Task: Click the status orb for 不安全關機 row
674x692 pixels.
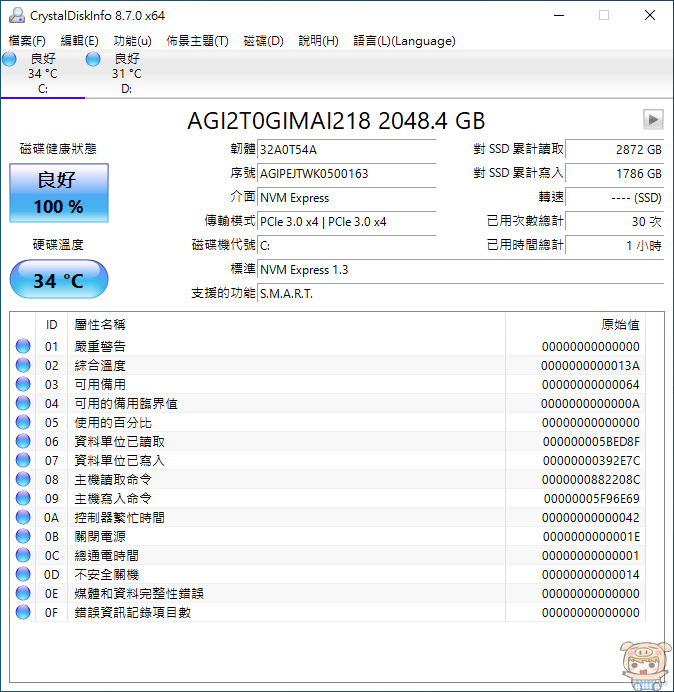Action: (23, 575)
